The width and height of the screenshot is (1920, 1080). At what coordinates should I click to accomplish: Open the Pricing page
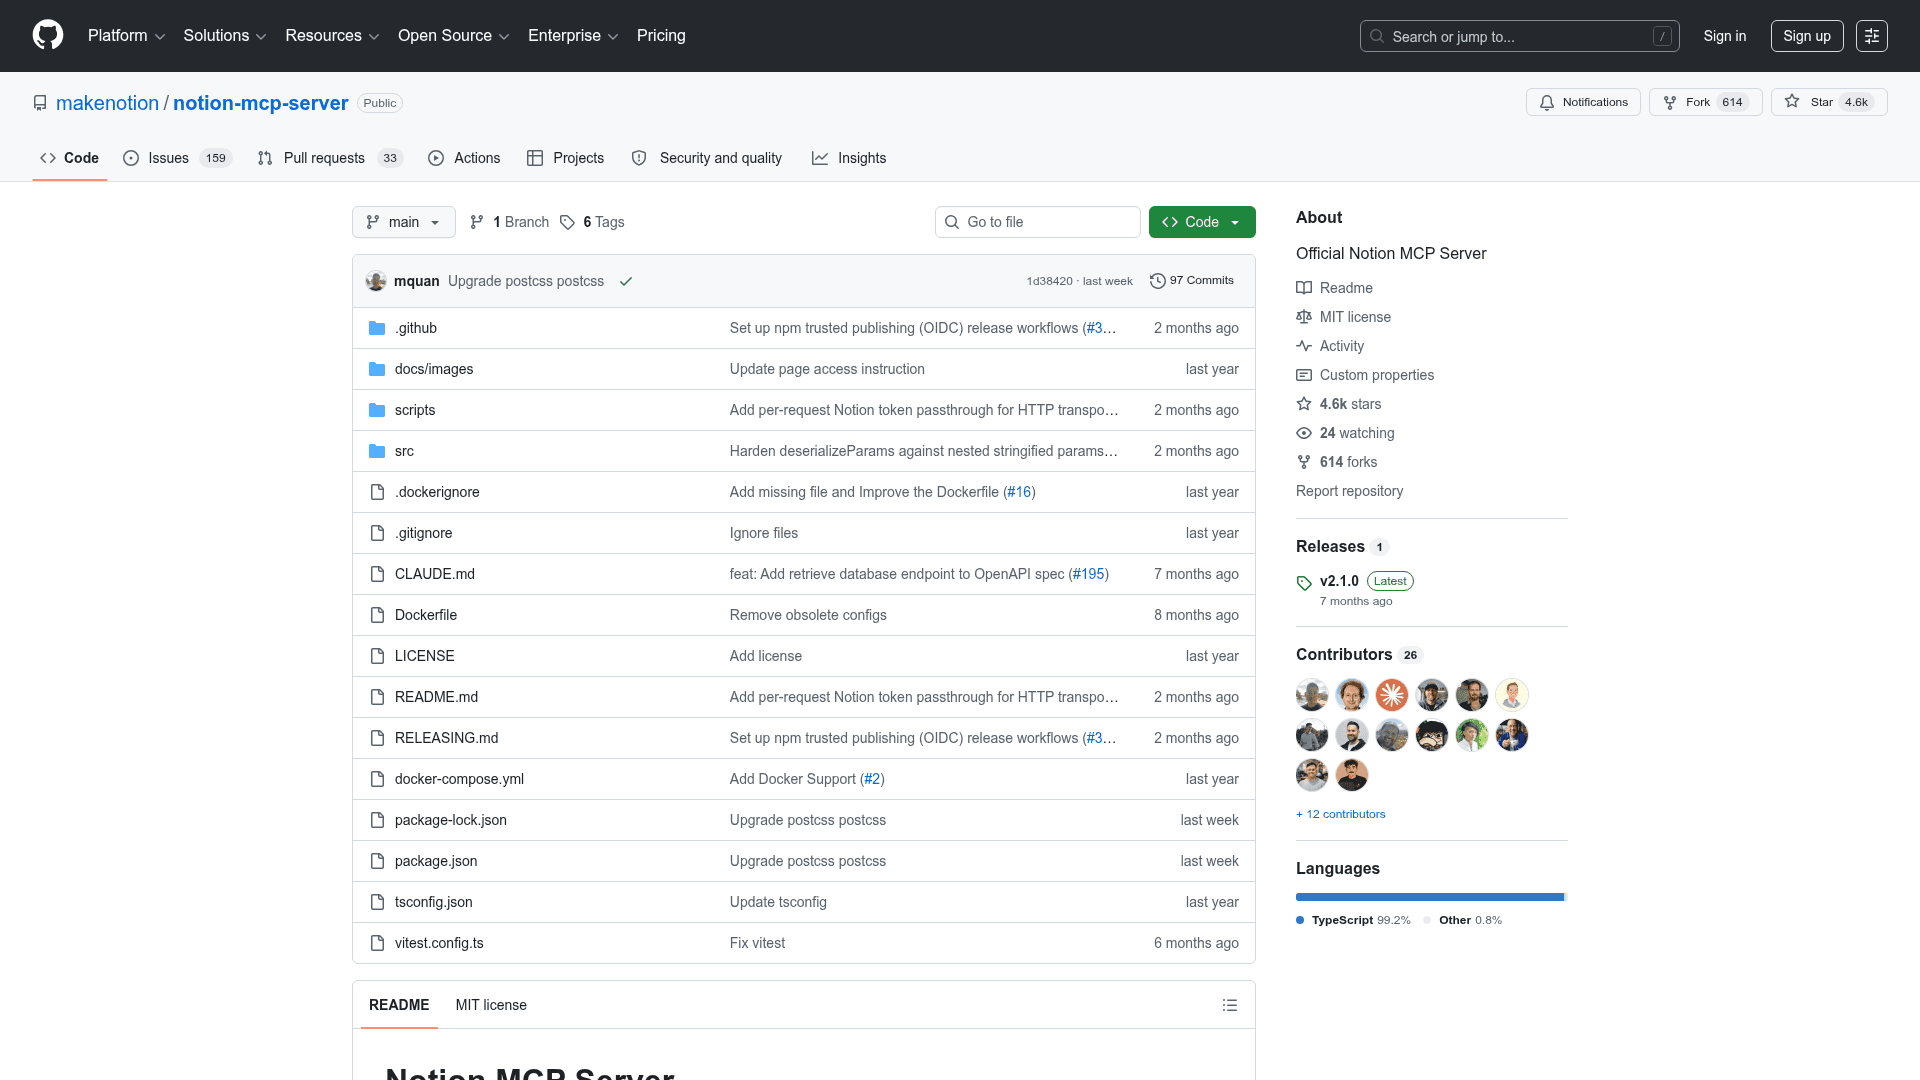click(x=661, y=36)
